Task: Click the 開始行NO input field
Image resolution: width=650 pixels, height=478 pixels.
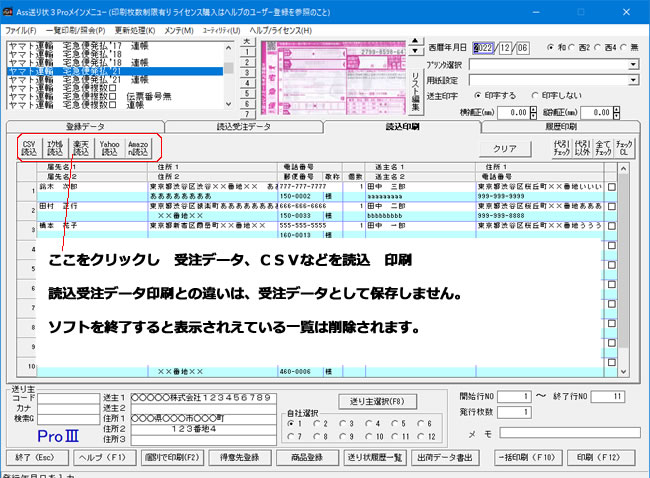Action: pyautogui.click(x=516, y=396)
